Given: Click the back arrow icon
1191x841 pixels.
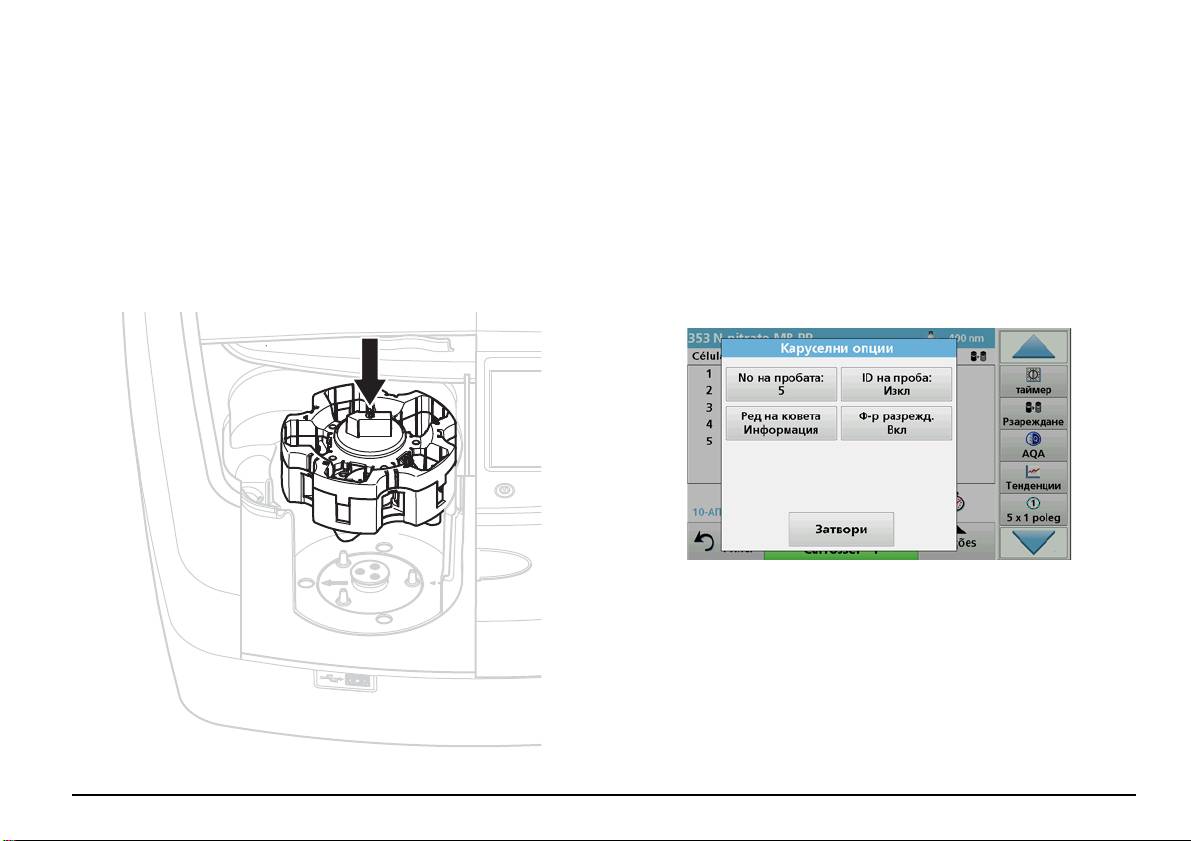Looking at the screenshot, I should (x=703, y=543).
